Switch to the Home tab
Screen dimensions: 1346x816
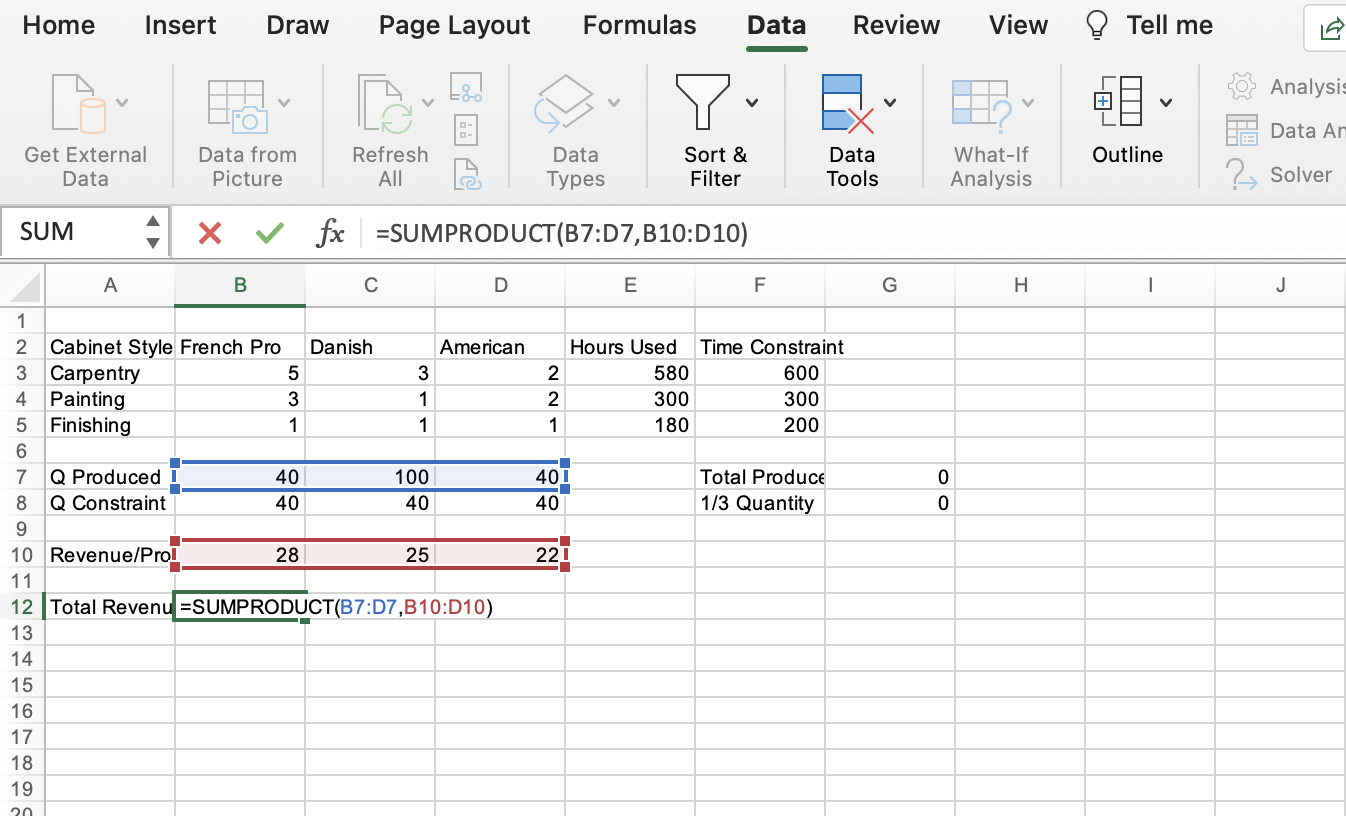click(x=59, y=25)
